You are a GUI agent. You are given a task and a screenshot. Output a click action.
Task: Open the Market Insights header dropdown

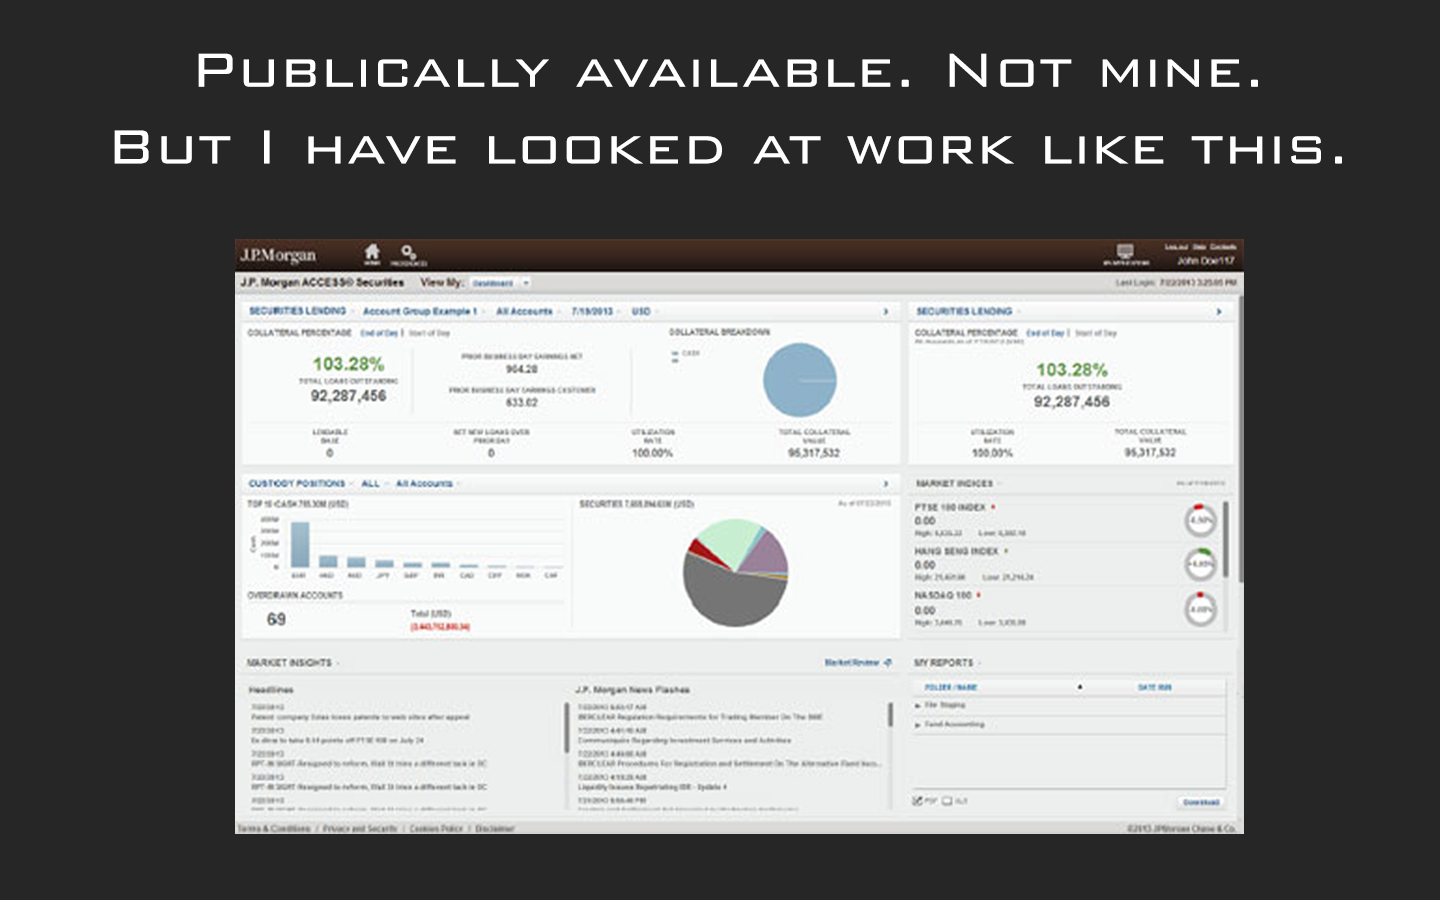point(294,663)
